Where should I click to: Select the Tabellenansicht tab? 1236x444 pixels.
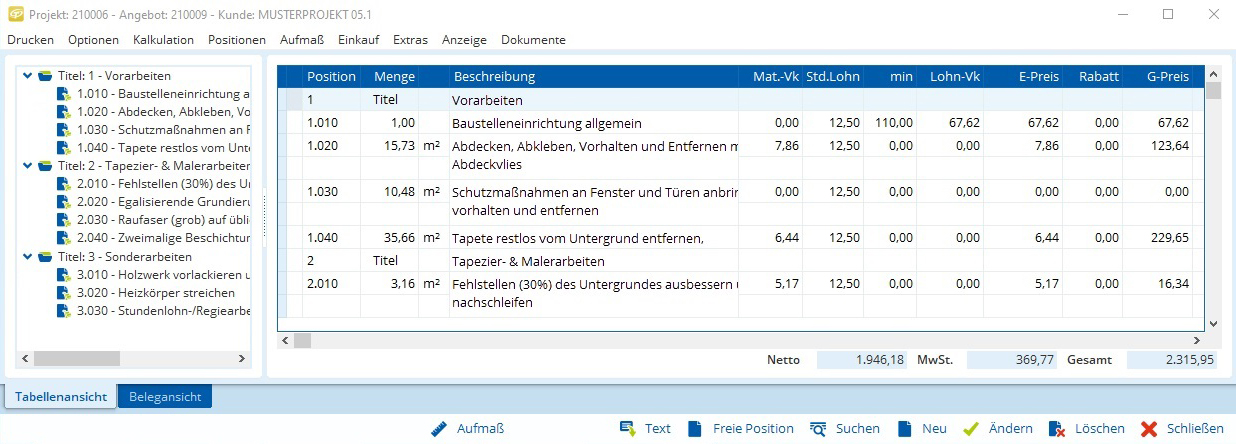point(61,397)
